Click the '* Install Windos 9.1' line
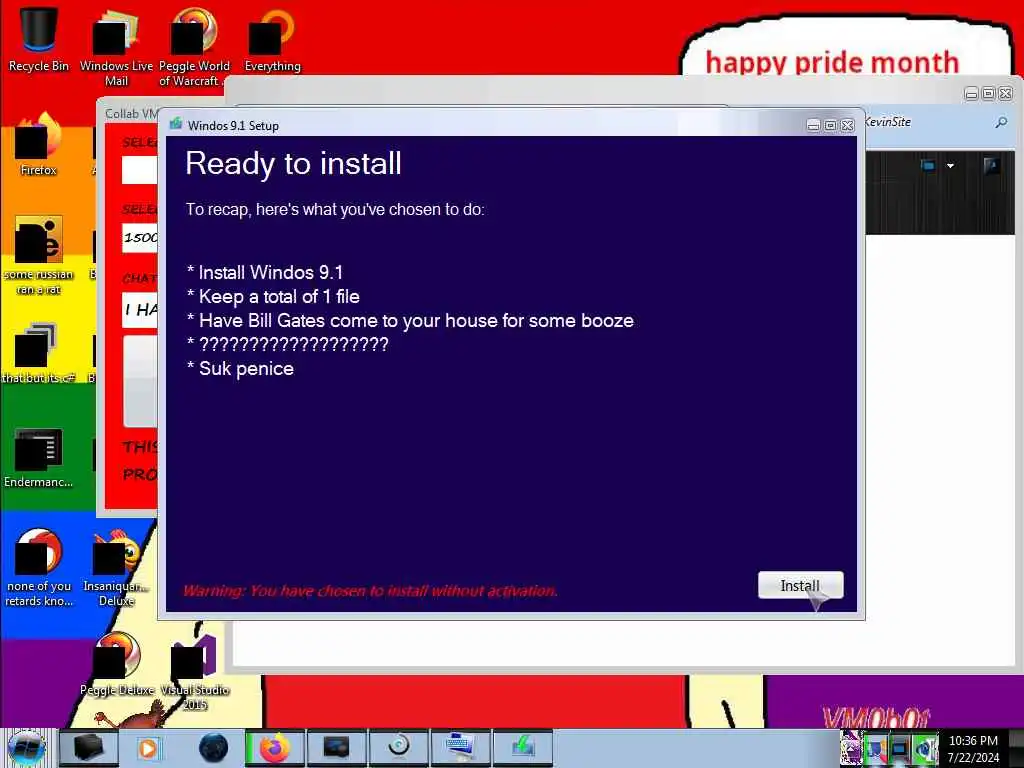The image size is (1024, 768). [x=264, y=272]
